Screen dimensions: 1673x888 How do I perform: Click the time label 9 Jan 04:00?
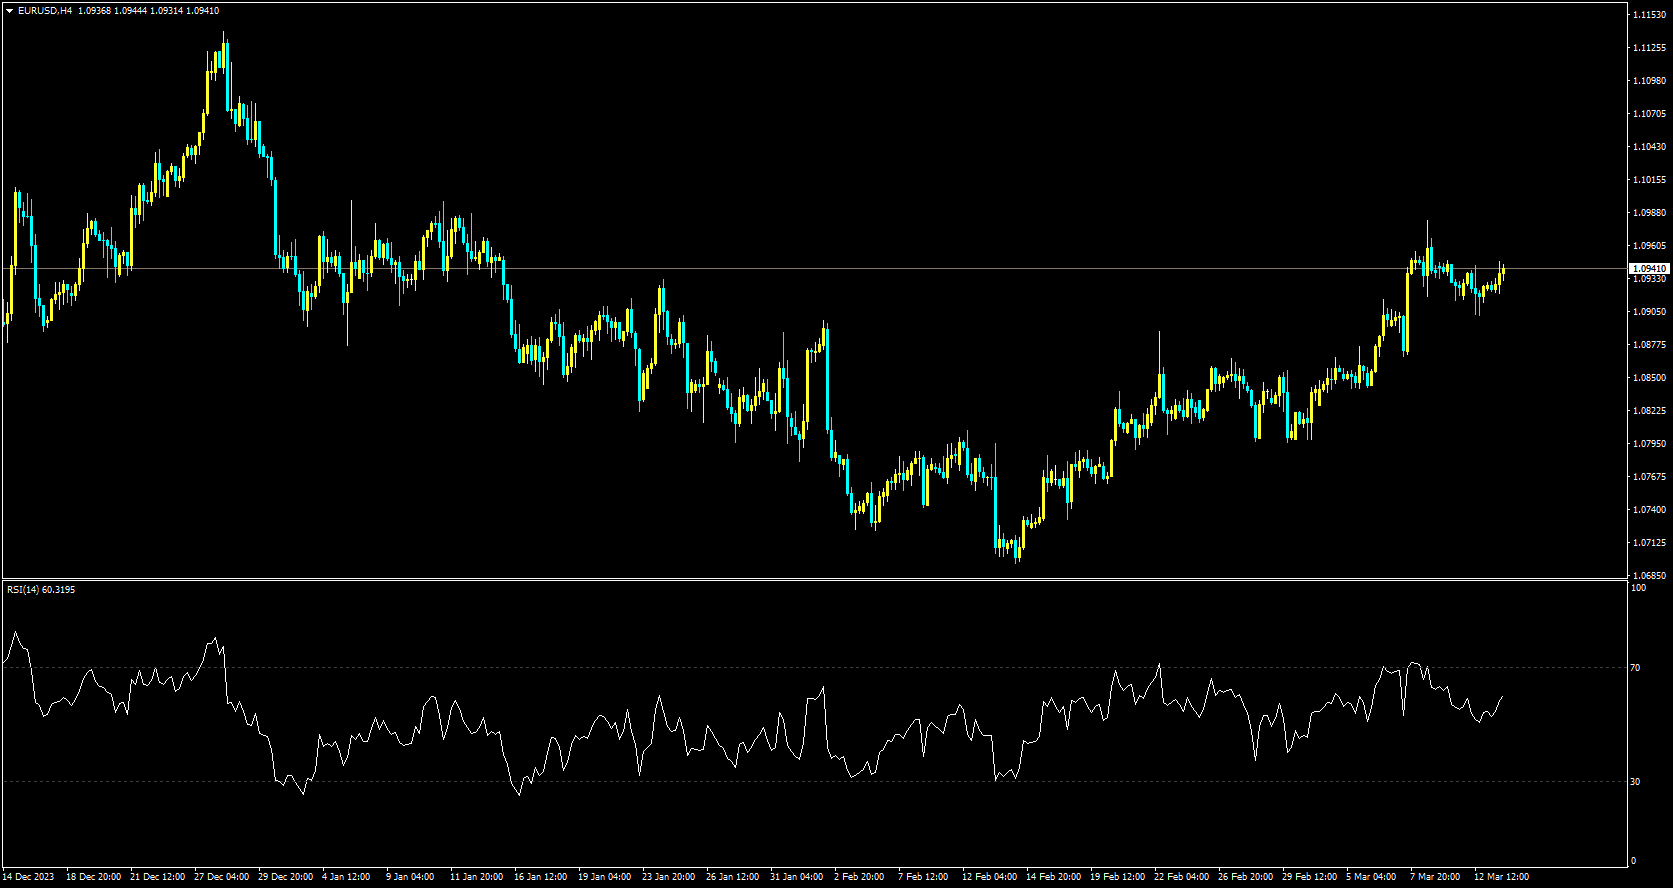click(x=410, y=877)
